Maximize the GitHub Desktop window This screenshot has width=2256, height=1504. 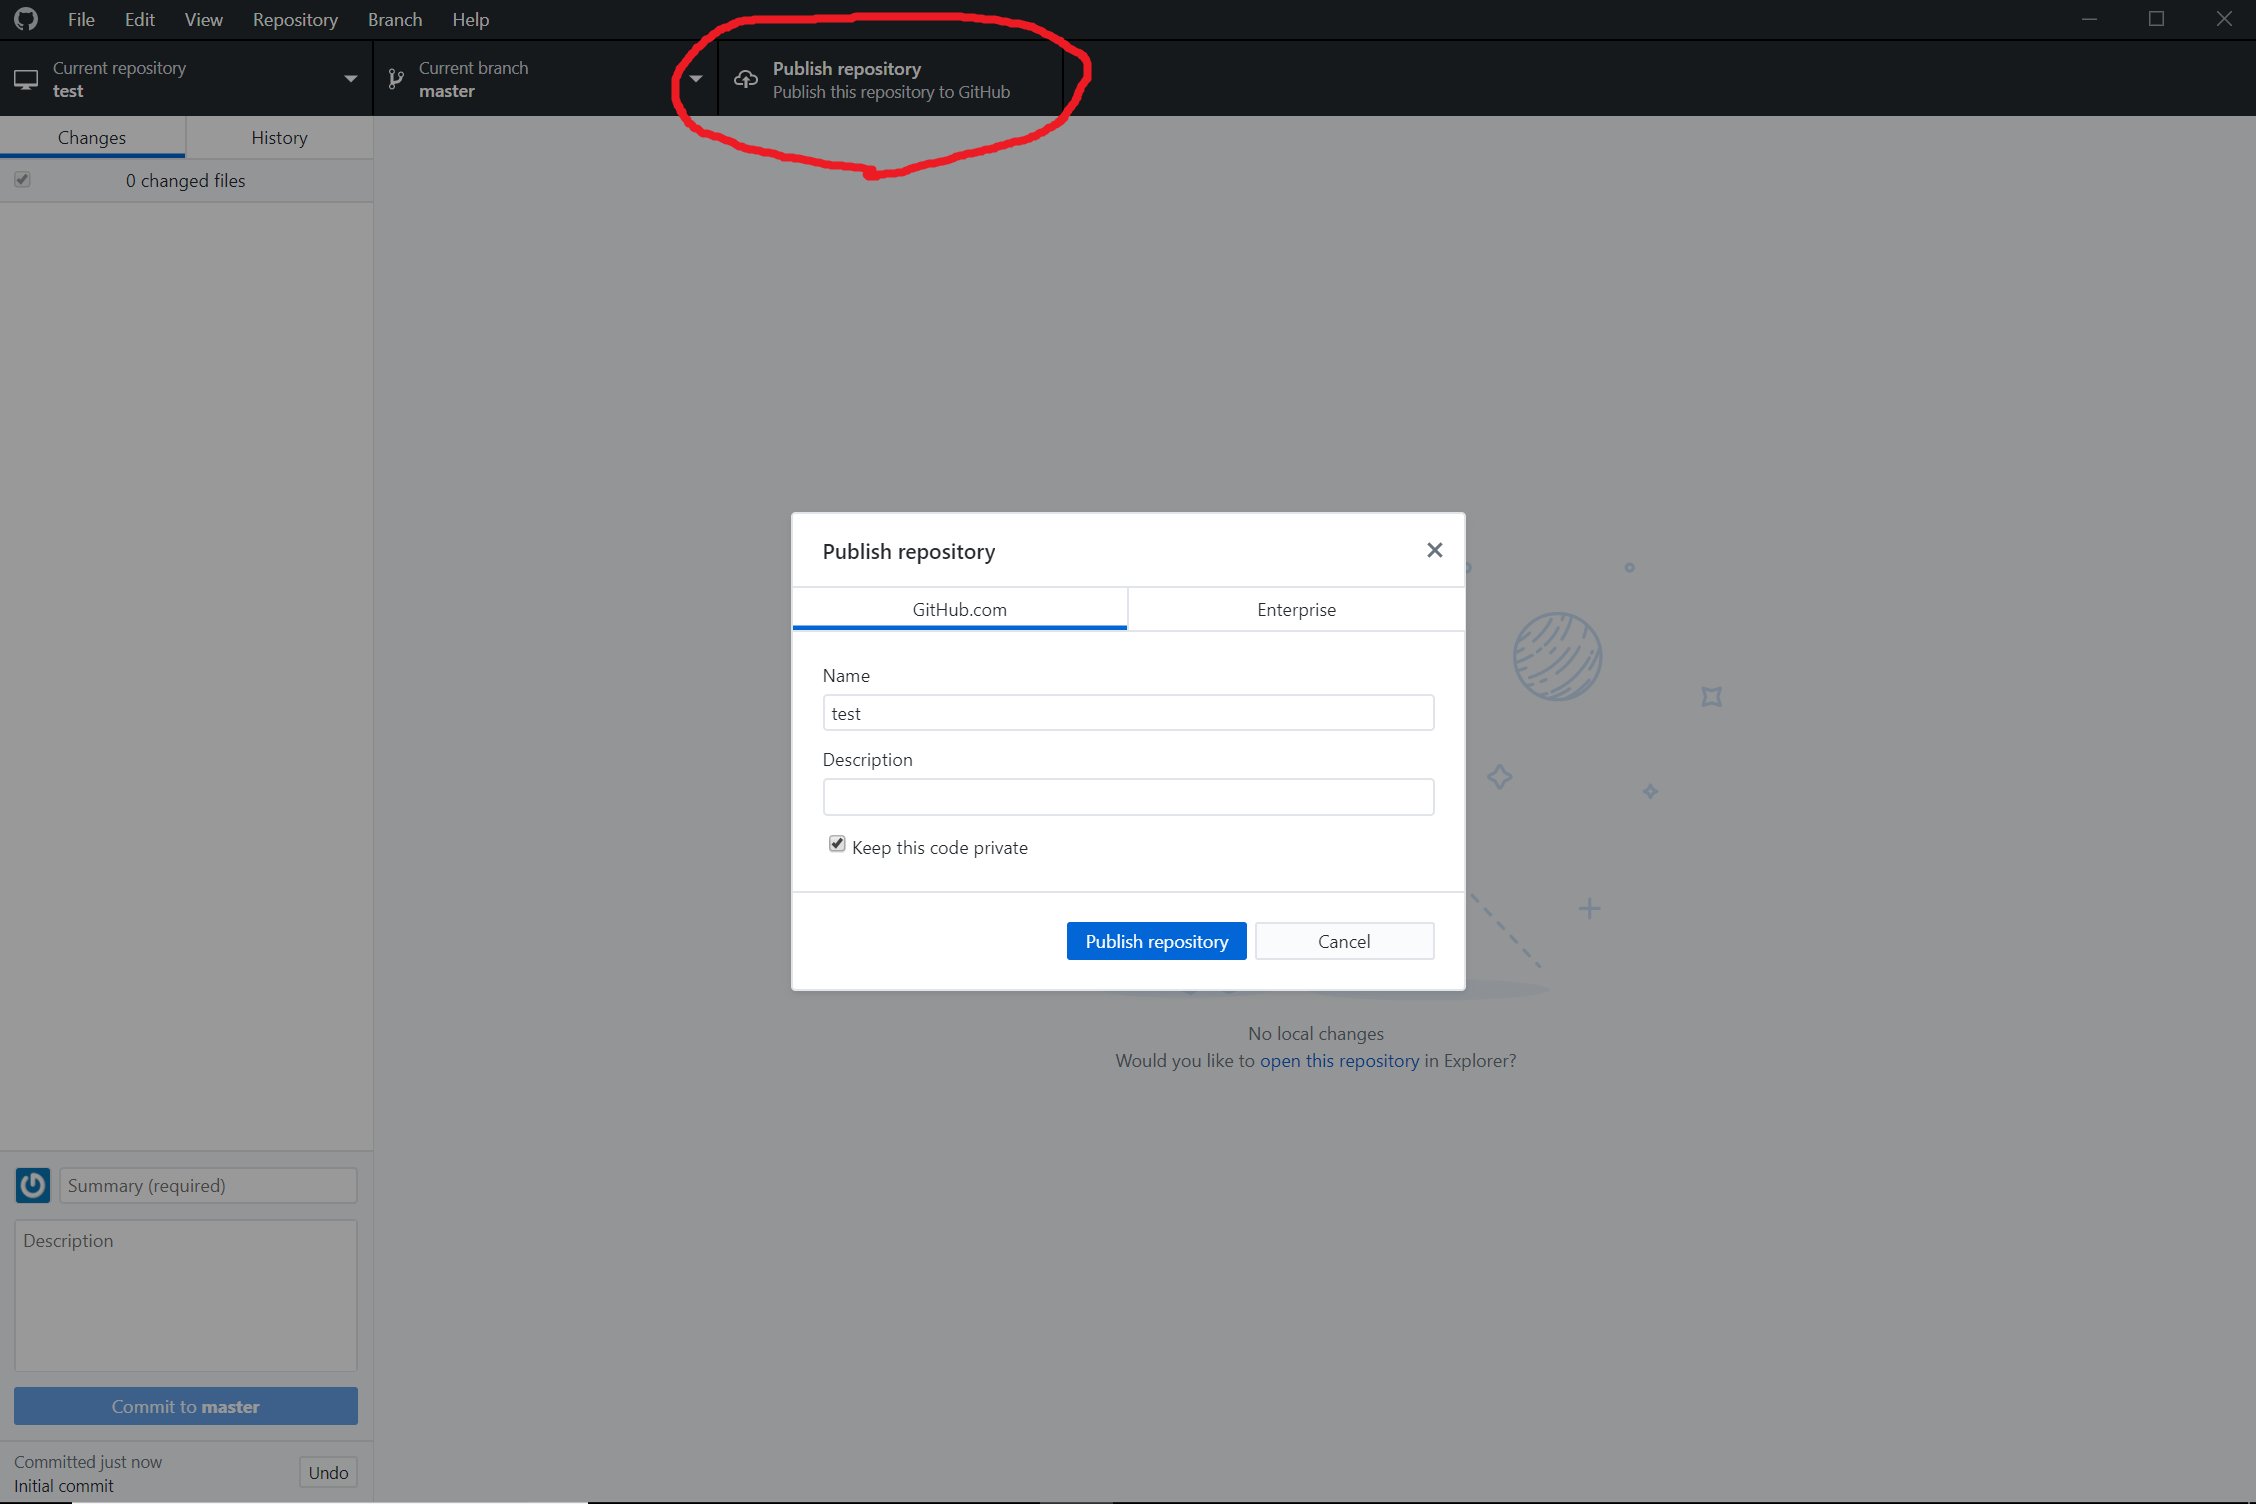2156,19
